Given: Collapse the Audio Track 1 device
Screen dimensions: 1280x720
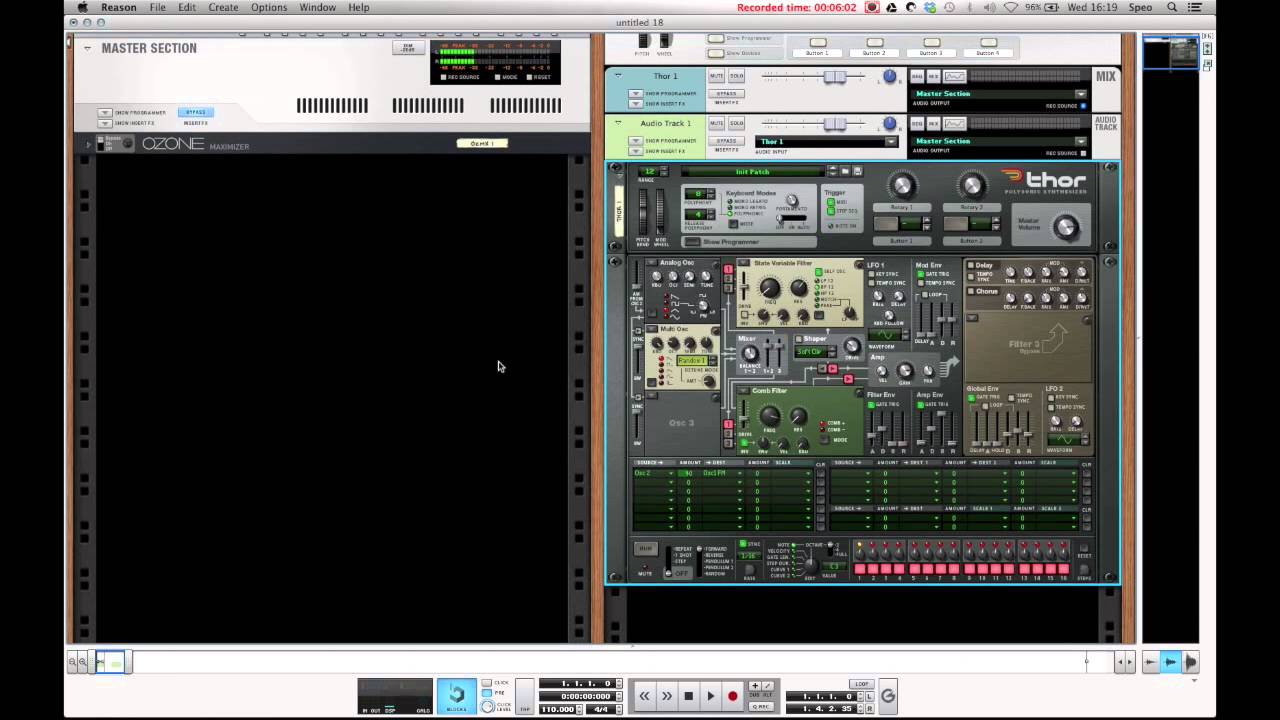Looking at the screenshot, I should [618, 123].
